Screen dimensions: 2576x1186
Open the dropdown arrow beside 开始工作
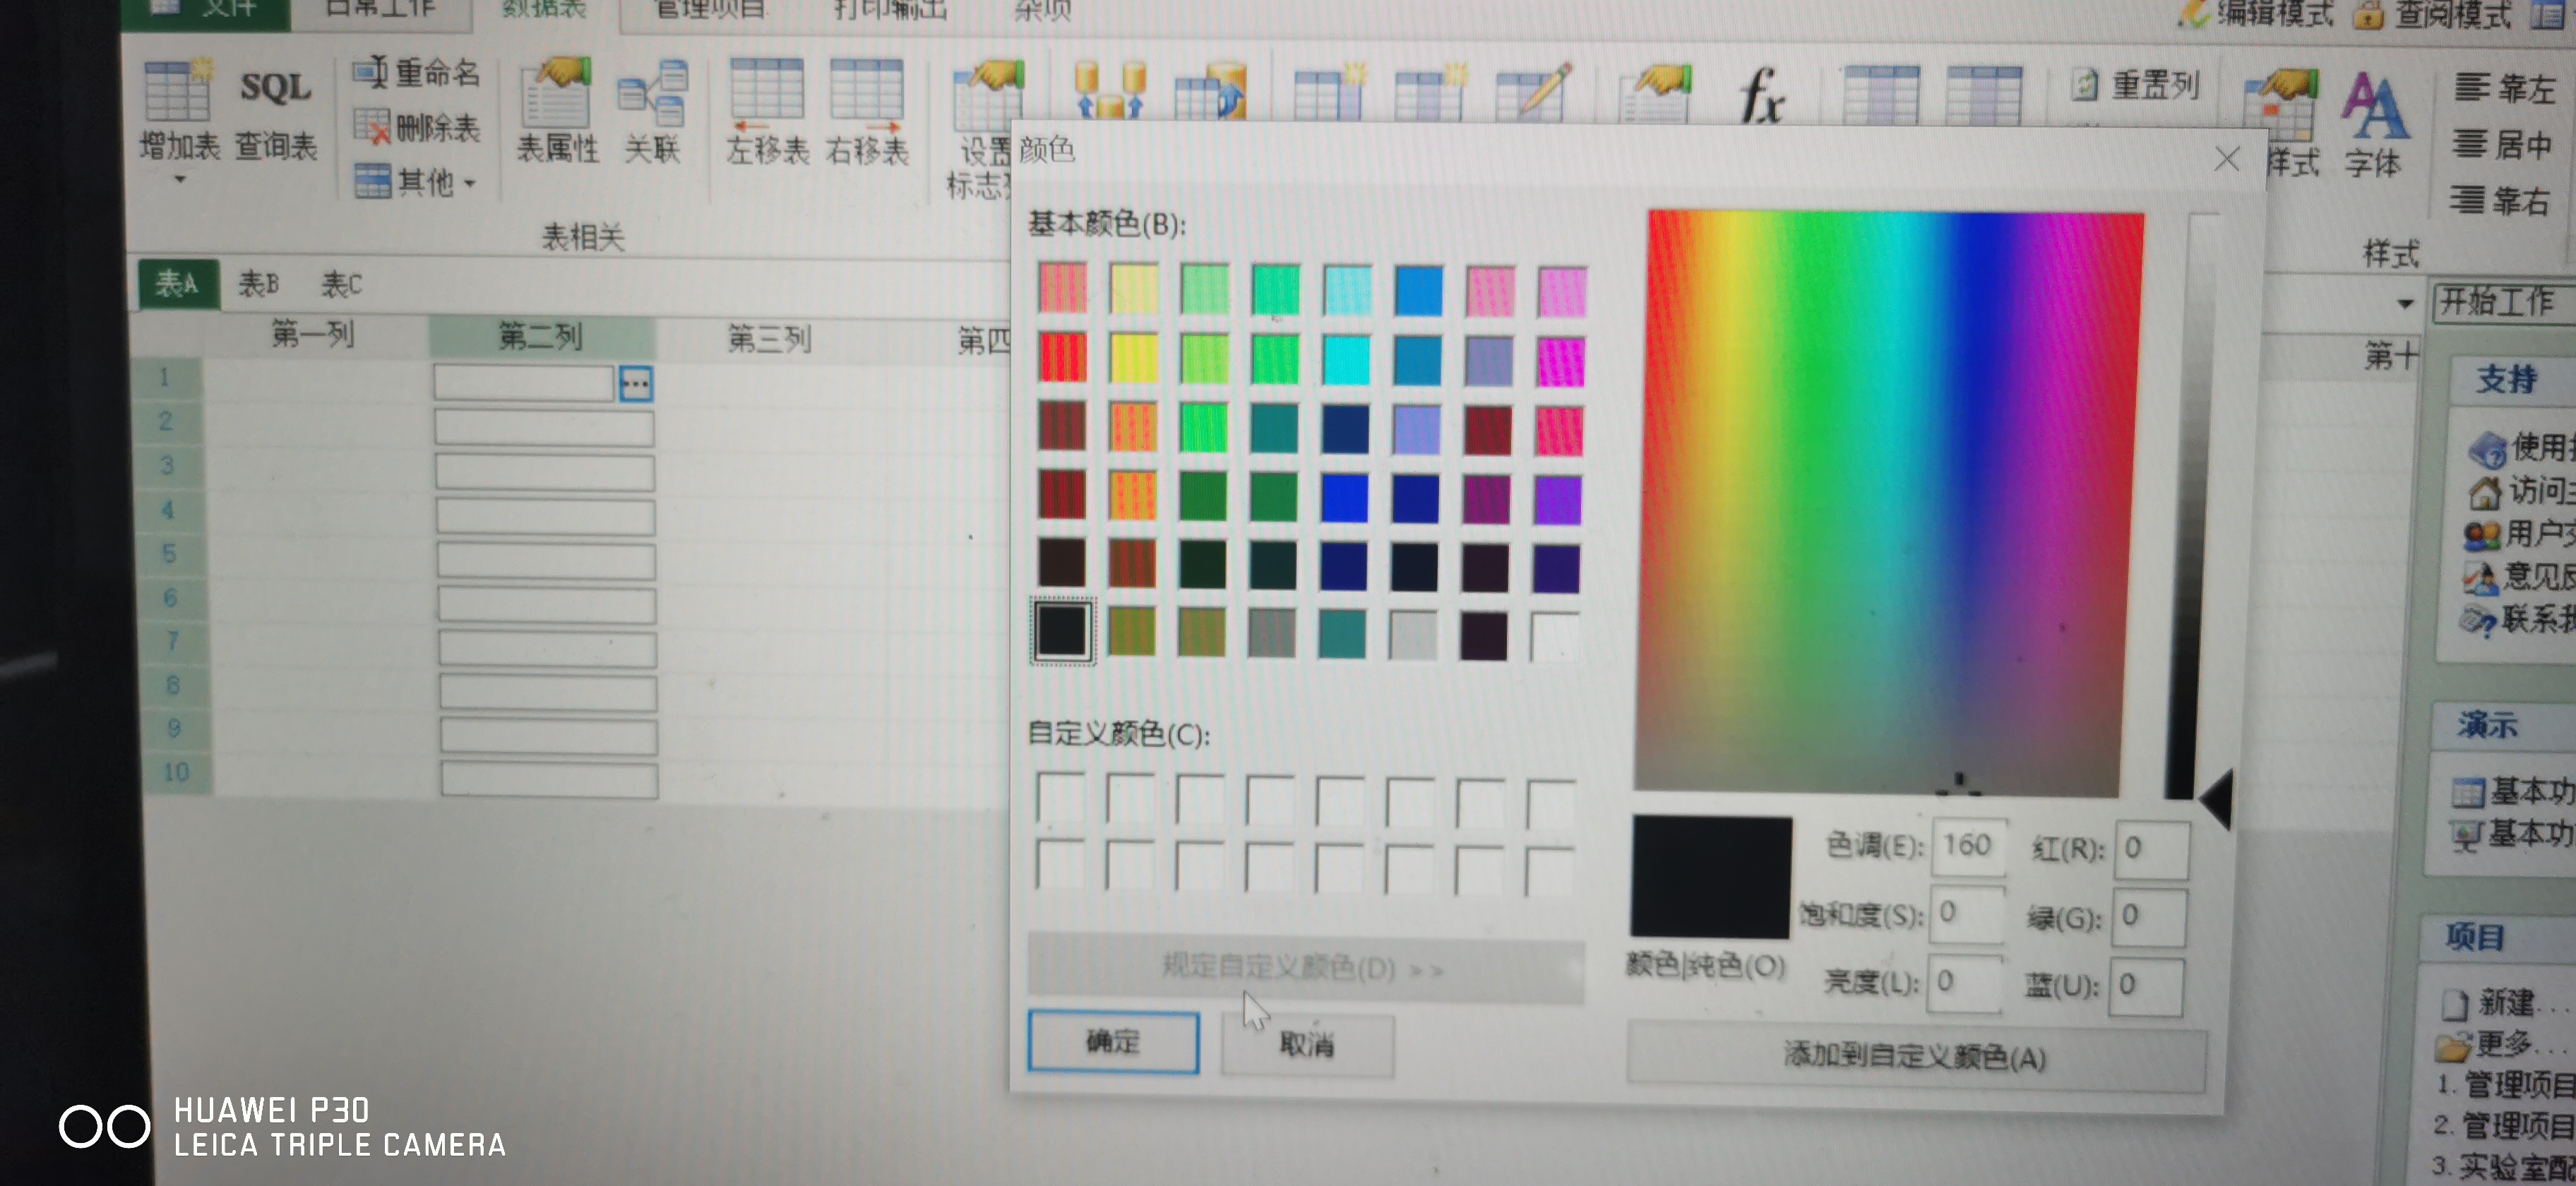click(2405, 303)
